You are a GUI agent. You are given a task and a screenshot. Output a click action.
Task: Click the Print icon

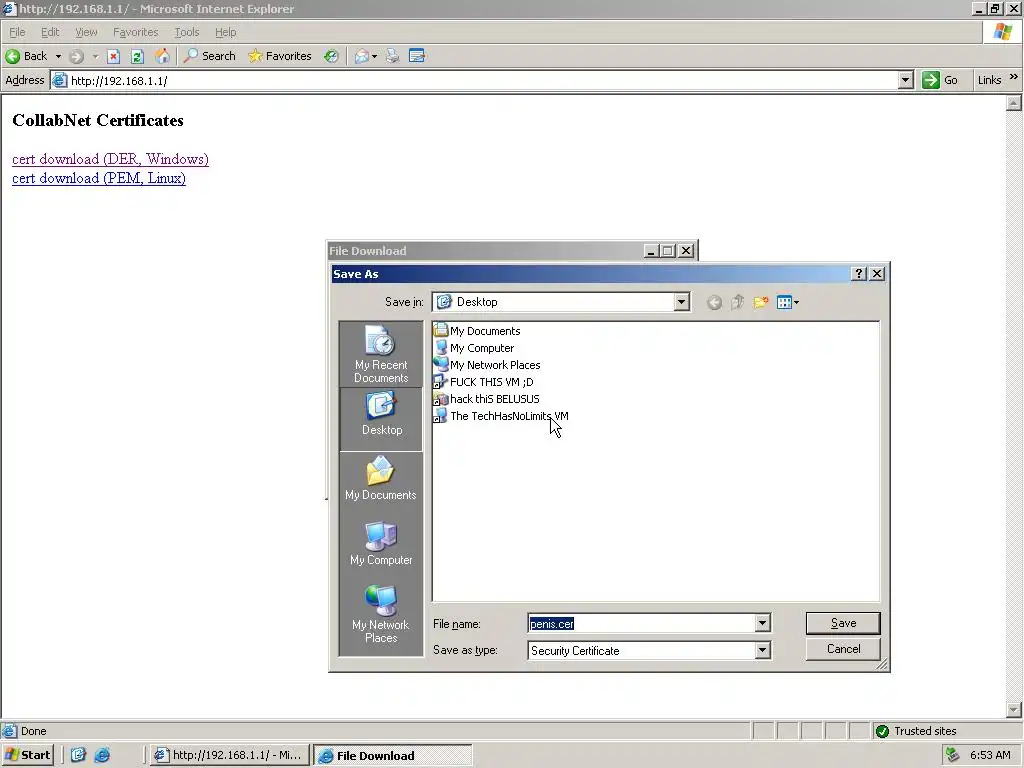[392, 56]
